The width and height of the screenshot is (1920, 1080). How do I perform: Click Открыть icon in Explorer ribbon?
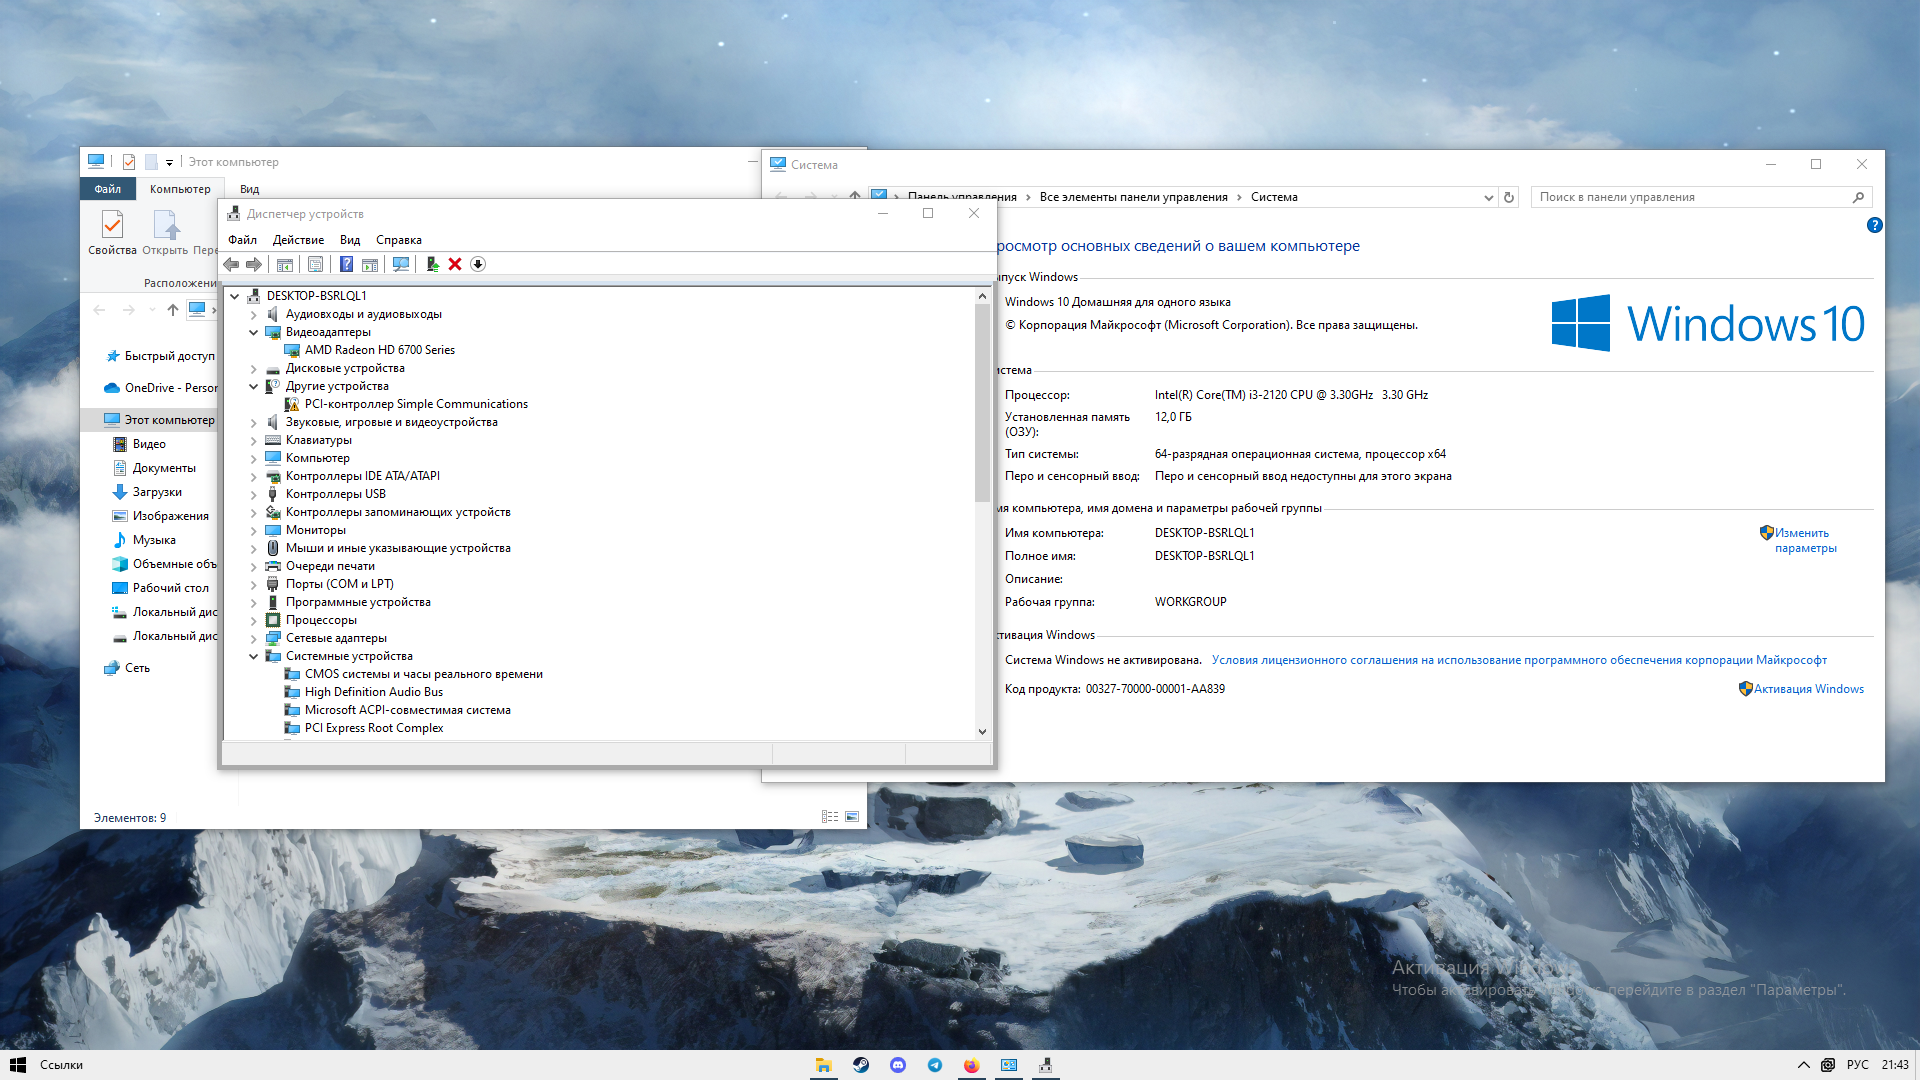[165, 233]
